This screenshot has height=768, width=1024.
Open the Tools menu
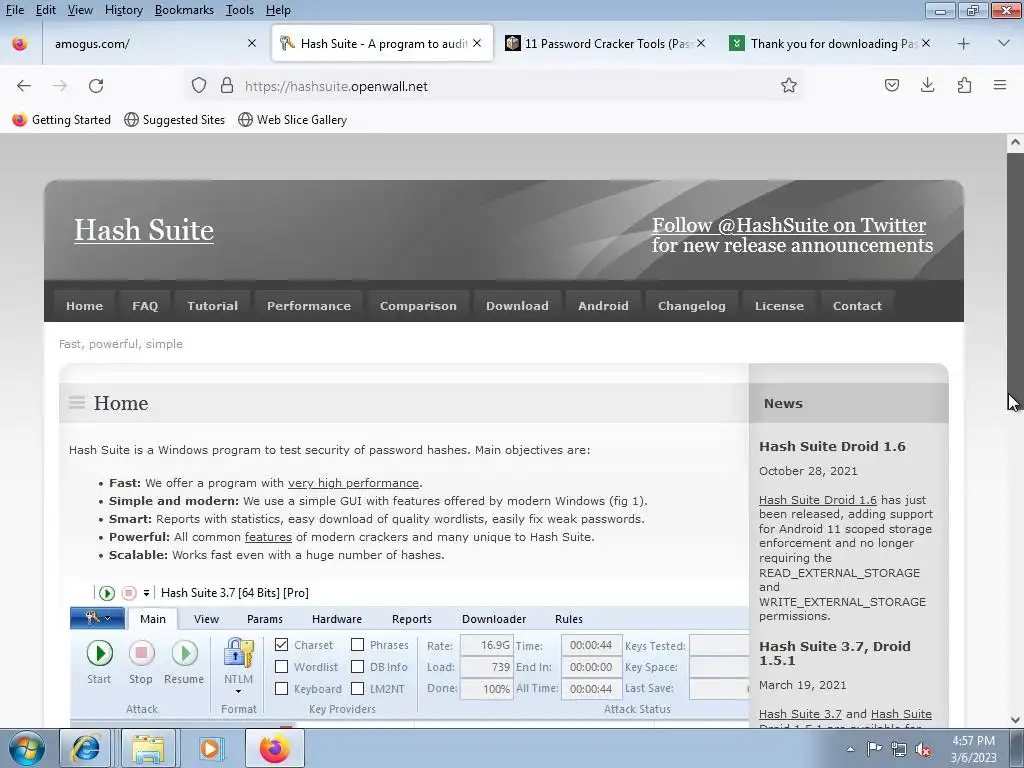tap(240, 10)
